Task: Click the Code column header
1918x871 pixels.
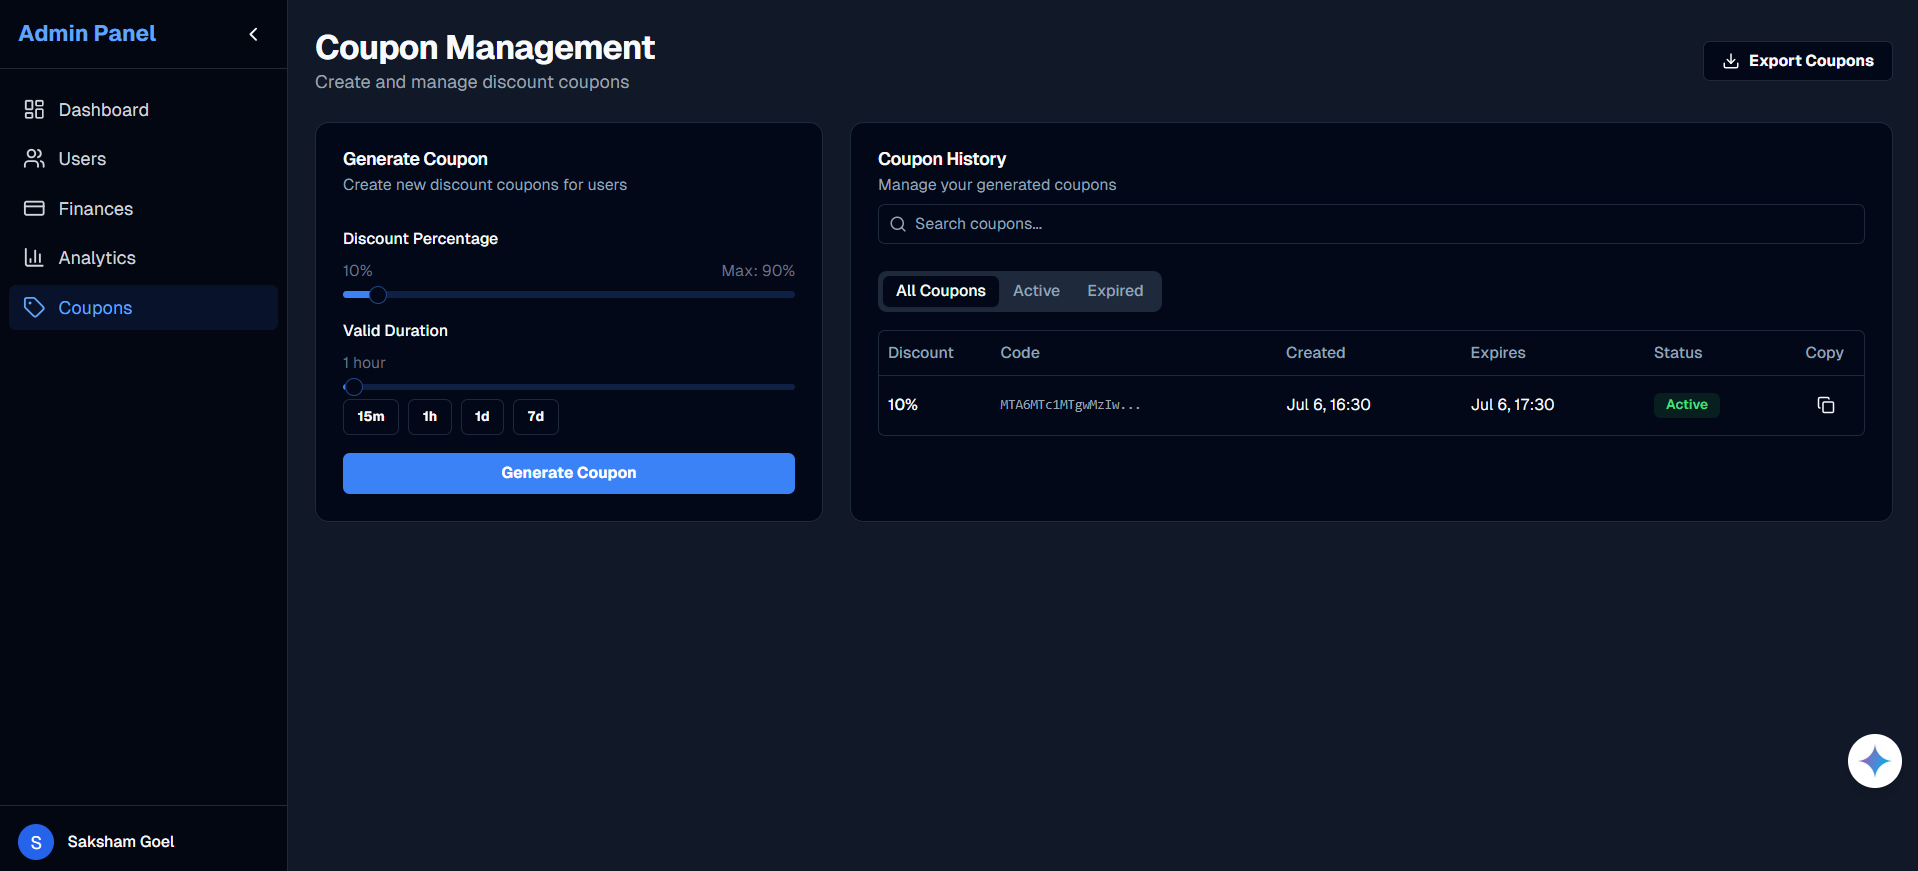Action: 1020,353
